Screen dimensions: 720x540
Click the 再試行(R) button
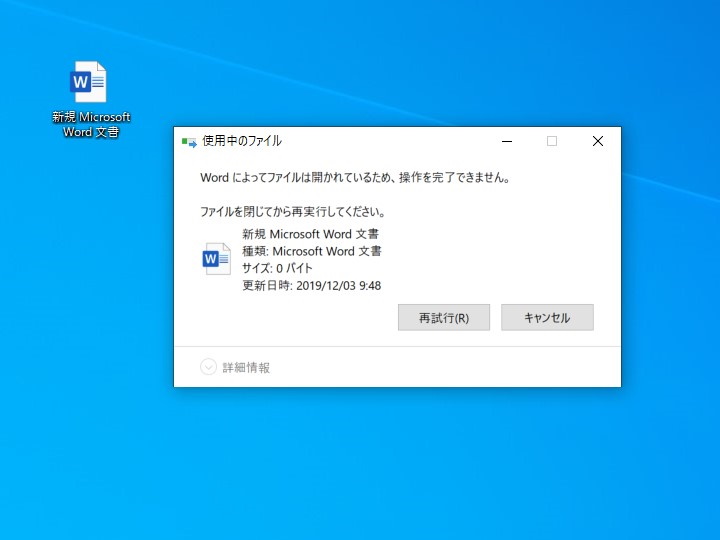click(444, 317)
